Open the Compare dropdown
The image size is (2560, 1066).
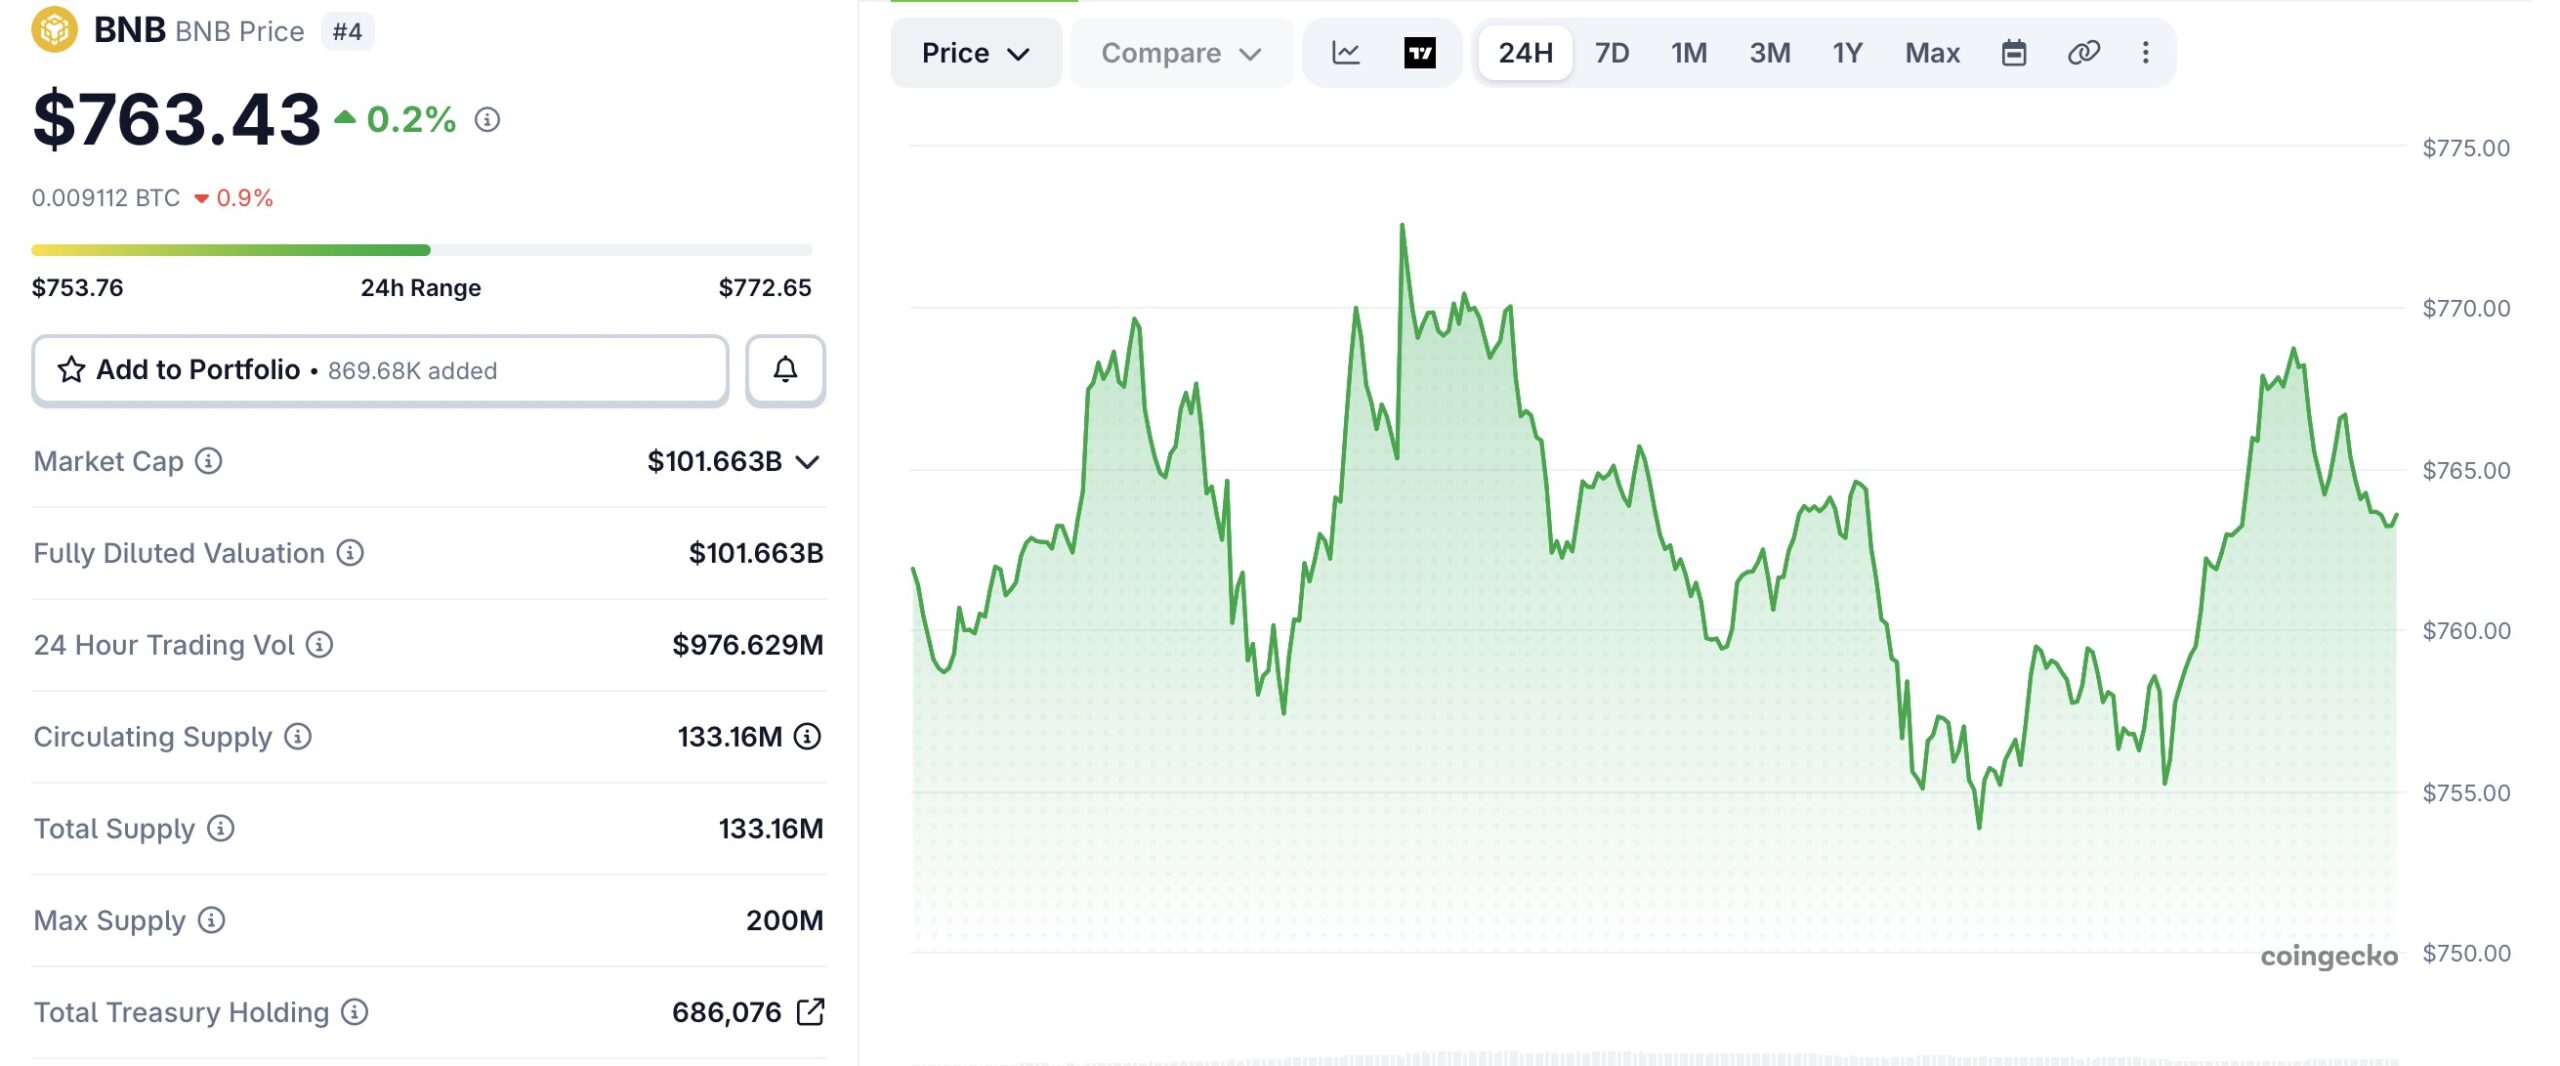tap(1181, 53)
